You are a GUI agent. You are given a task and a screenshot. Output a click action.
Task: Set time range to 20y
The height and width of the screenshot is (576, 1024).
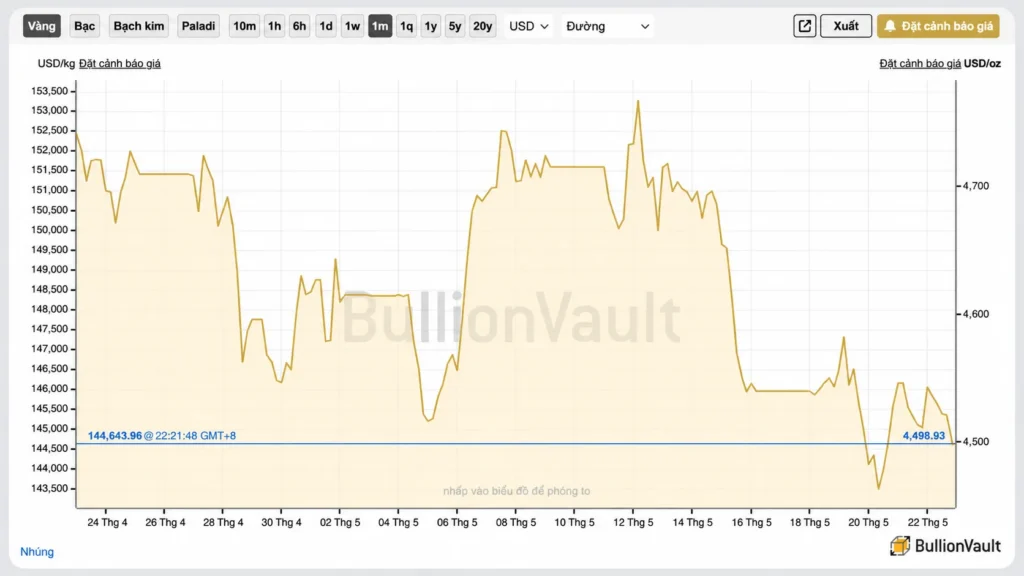(483, 26)
